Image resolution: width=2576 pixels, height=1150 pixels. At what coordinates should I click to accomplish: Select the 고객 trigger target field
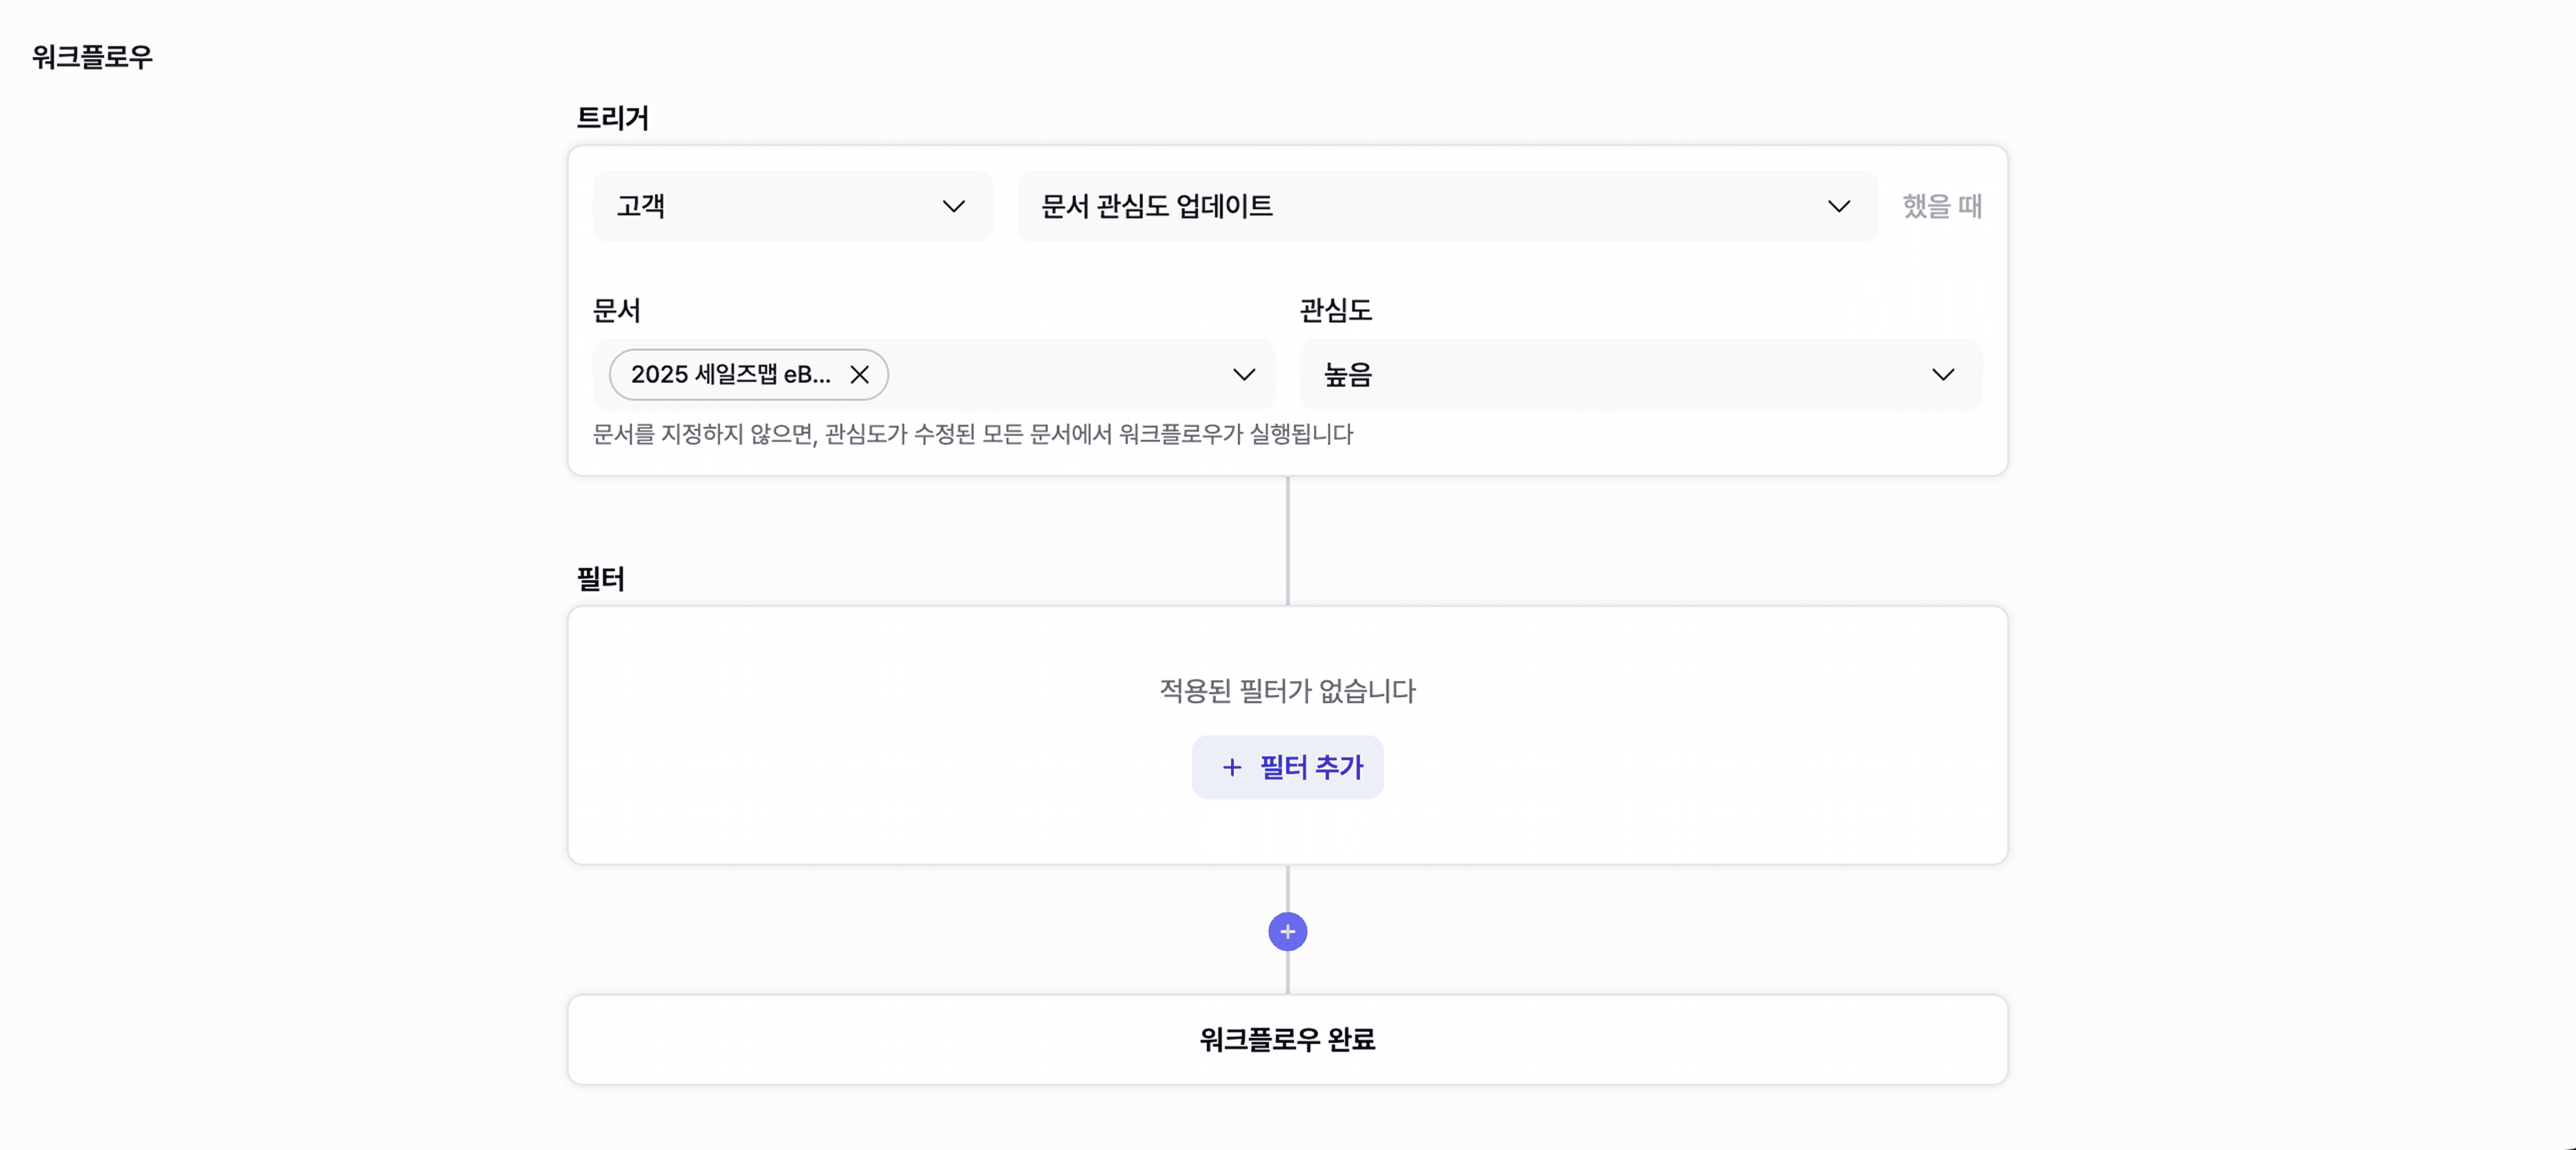pyautogui.click(x=792, y=206)
